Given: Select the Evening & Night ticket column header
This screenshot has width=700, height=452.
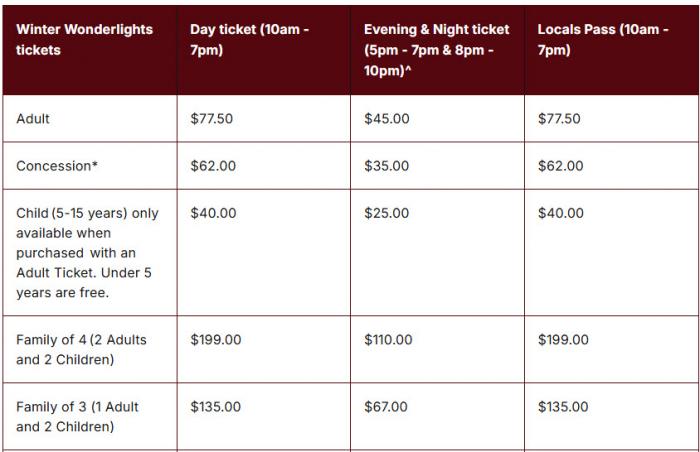Looking at the screenshot, I should (x=436, y=50).
